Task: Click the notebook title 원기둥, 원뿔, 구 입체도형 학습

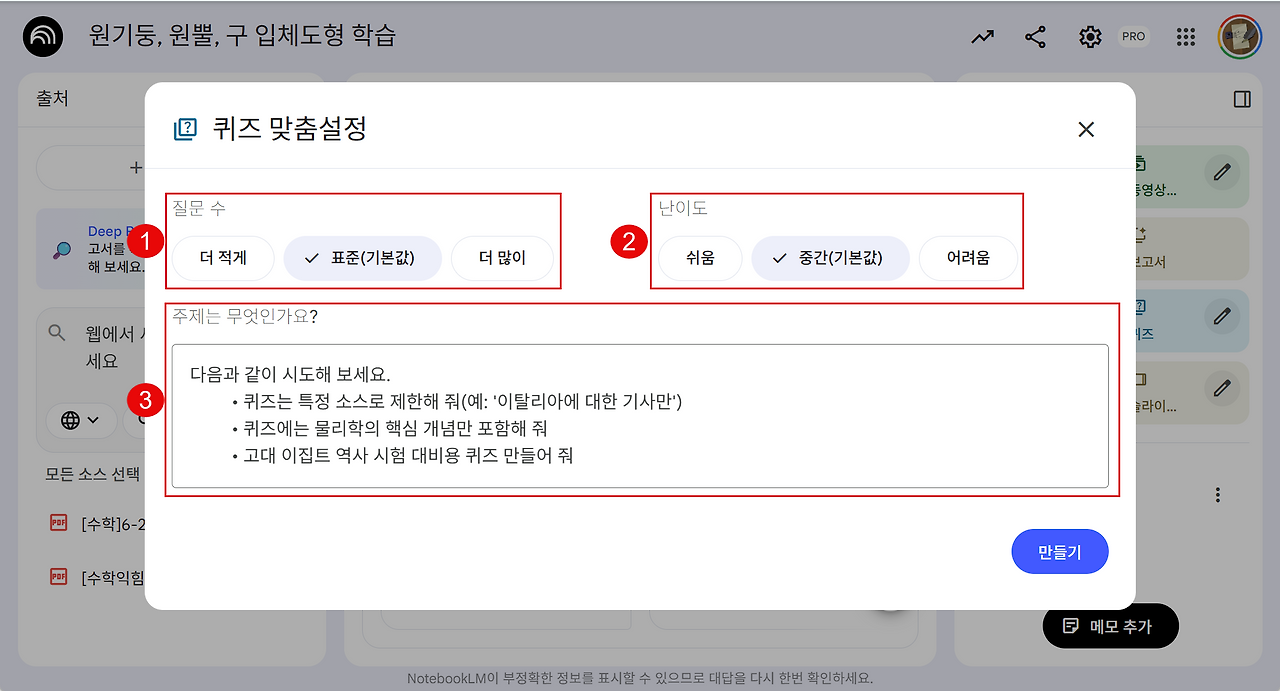Action: pyautogui.click(x=242, y=37)
